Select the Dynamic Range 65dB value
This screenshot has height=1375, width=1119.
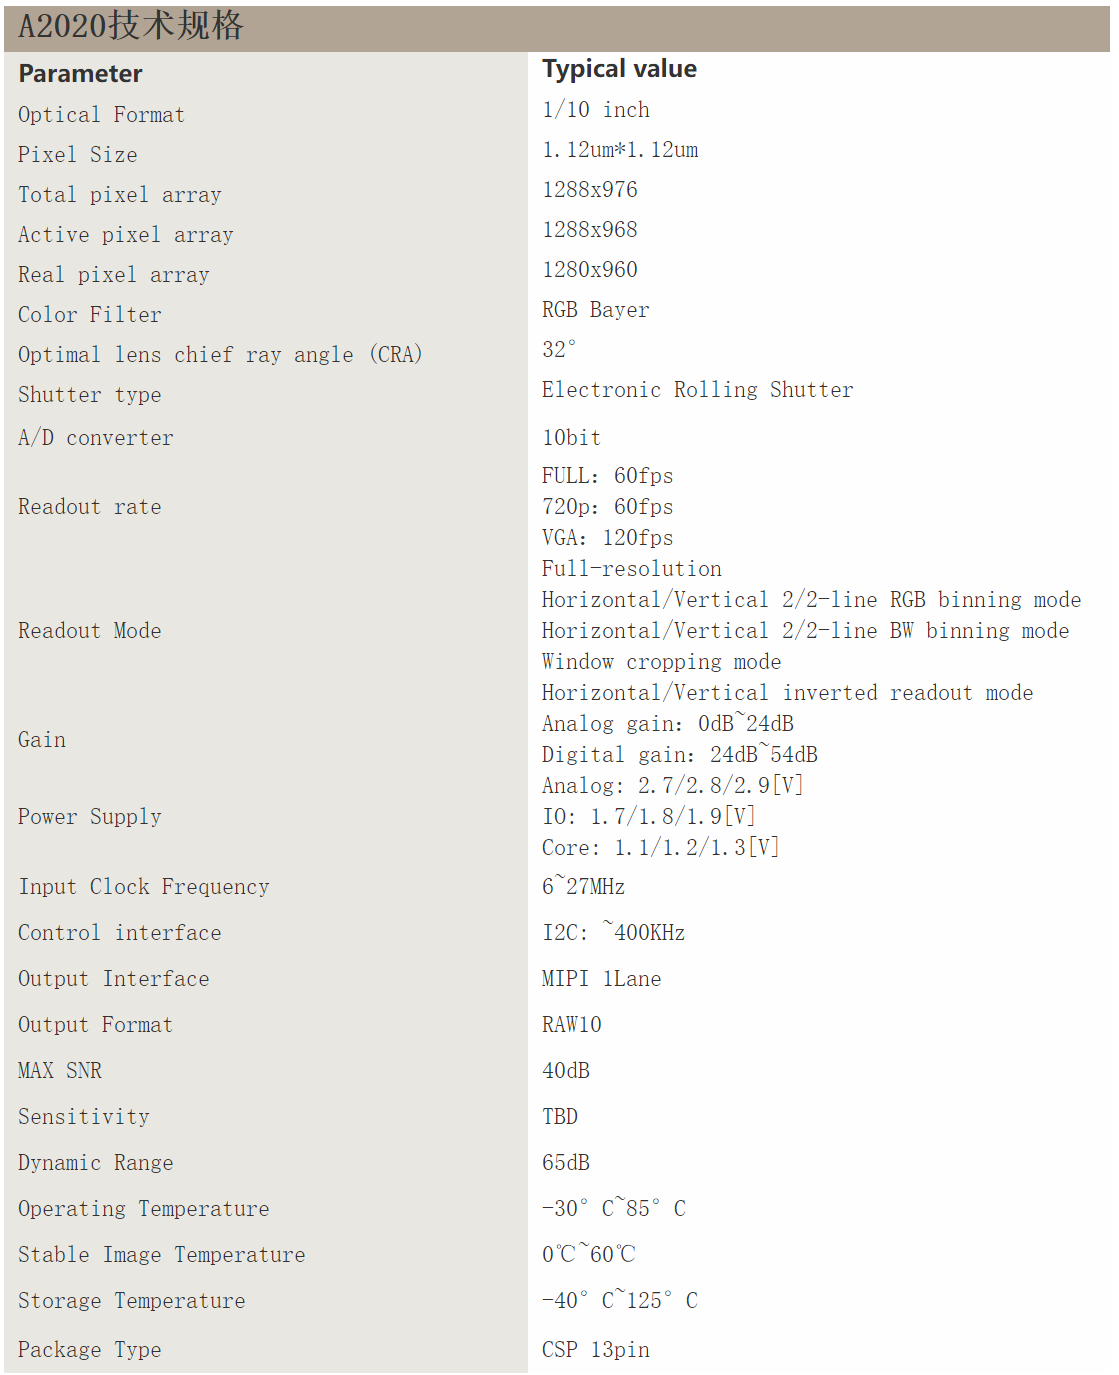pos(565,1163)
